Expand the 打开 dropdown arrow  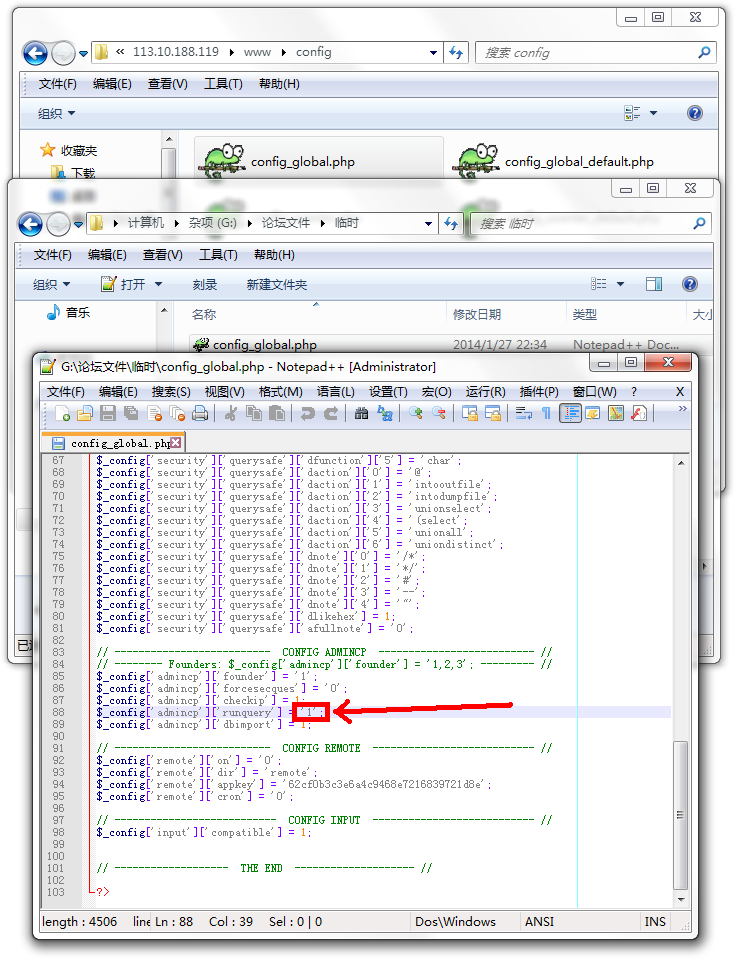point(158,285)
